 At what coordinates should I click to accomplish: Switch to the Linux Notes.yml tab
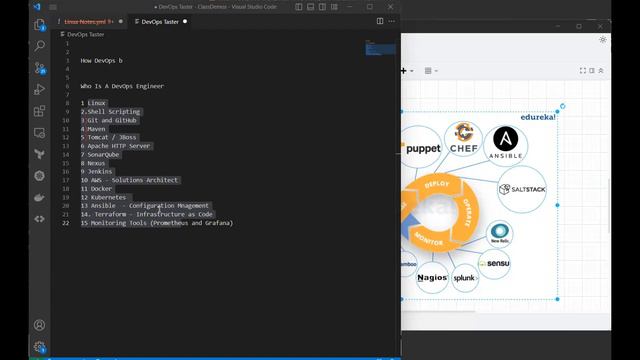(88, 22)
